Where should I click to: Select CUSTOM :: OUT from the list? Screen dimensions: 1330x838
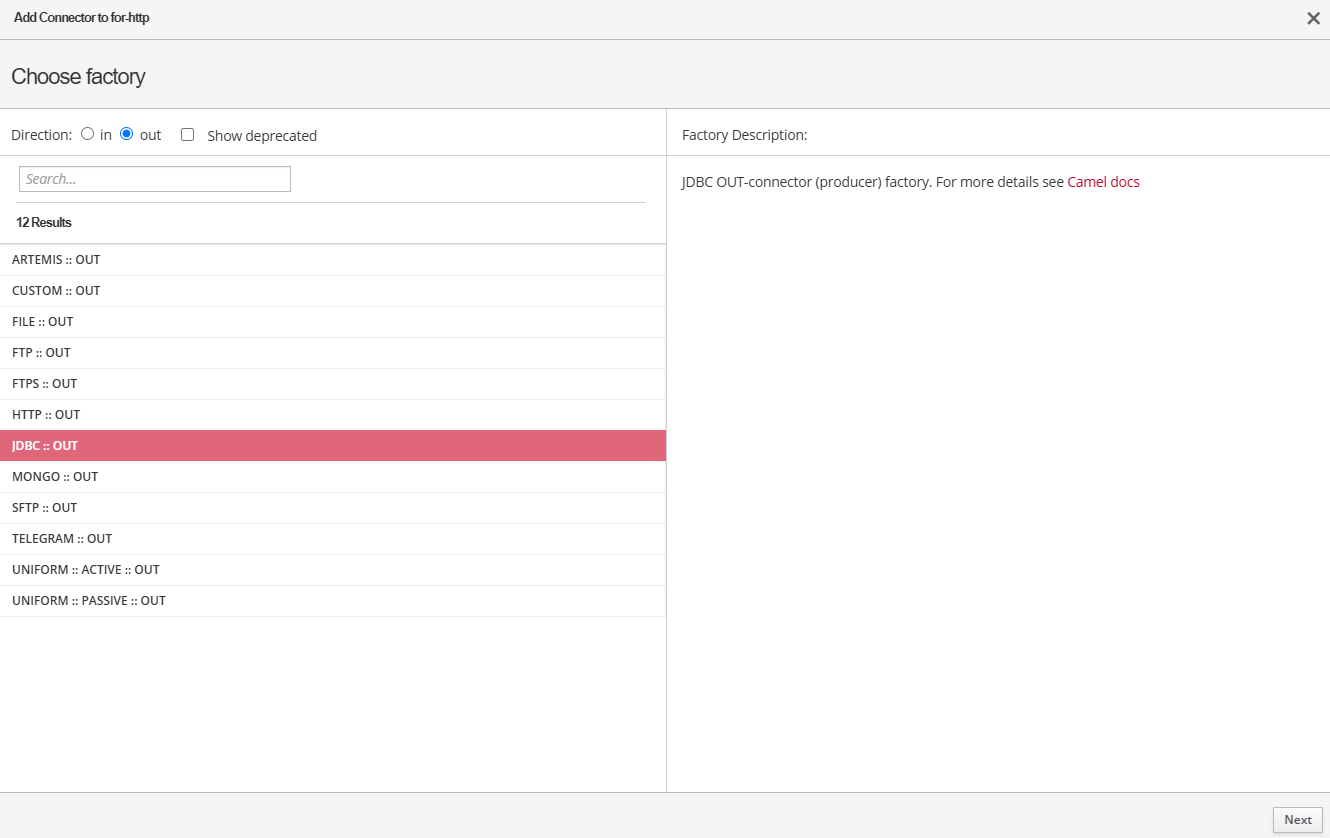click(56, 291)
